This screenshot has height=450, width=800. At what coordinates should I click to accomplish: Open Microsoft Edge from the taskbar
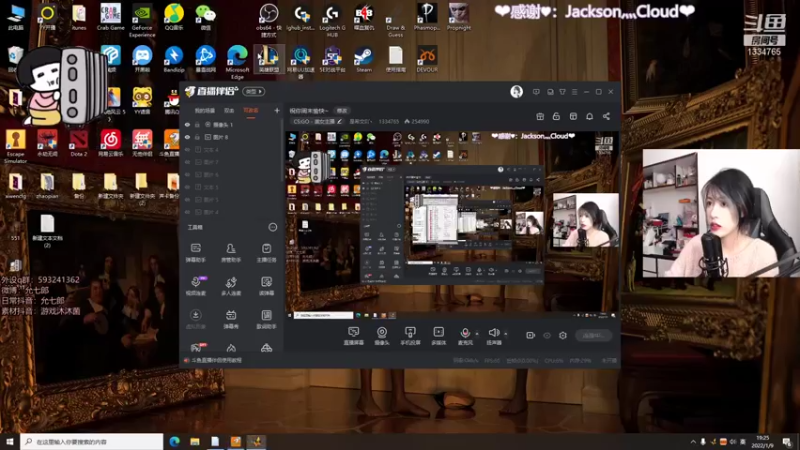point(174,441)
